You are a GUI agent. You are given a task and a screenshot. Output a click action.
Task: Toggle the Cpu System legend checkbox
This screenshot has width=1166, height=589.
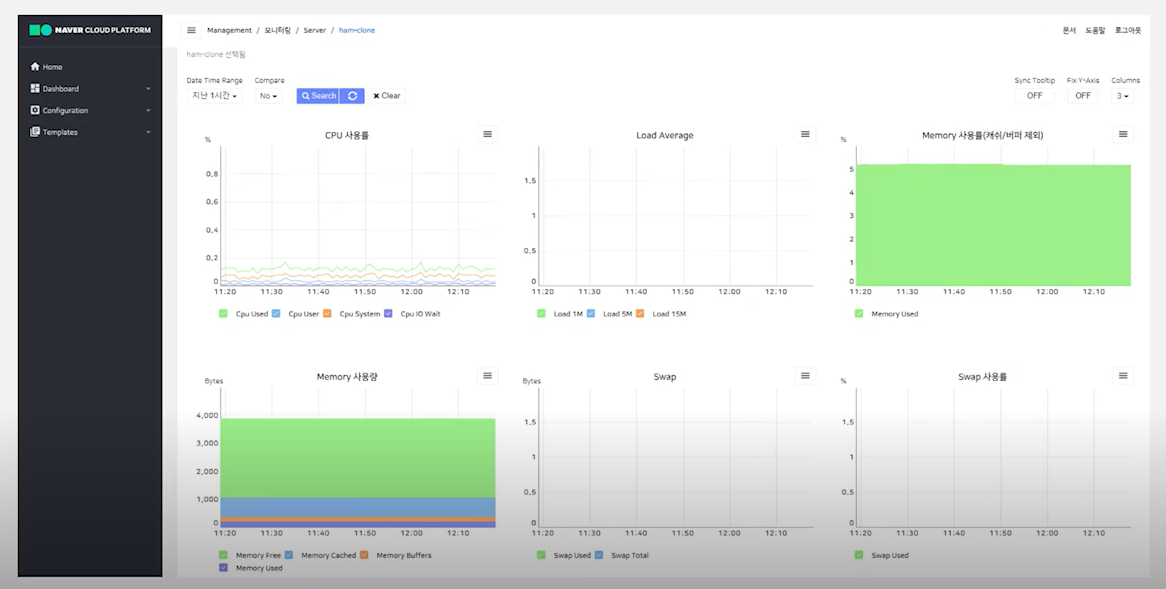327,314
